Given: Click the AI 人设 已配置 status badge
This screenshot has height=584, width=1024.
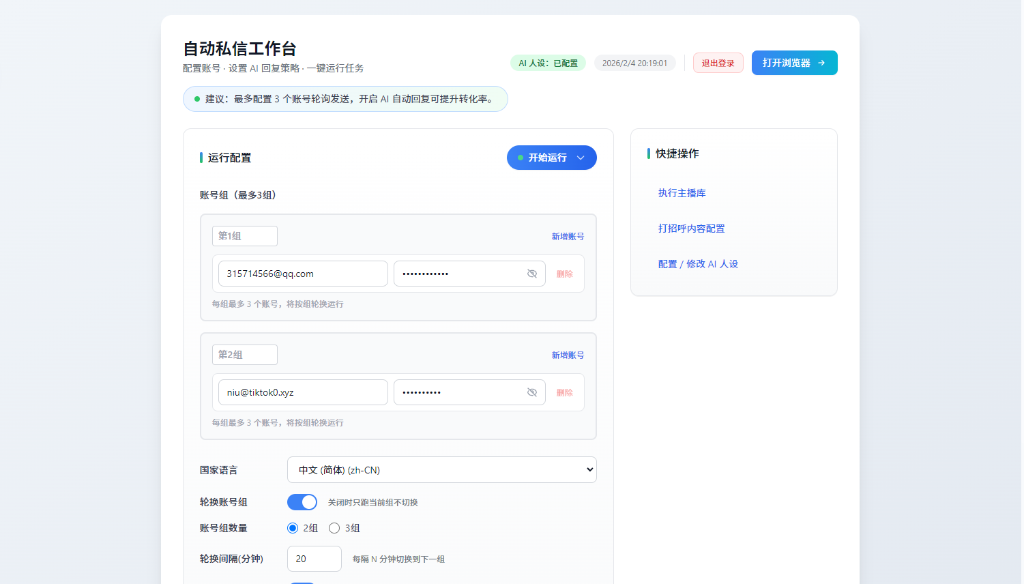Looking at the screenshot, I should point(548,63).
